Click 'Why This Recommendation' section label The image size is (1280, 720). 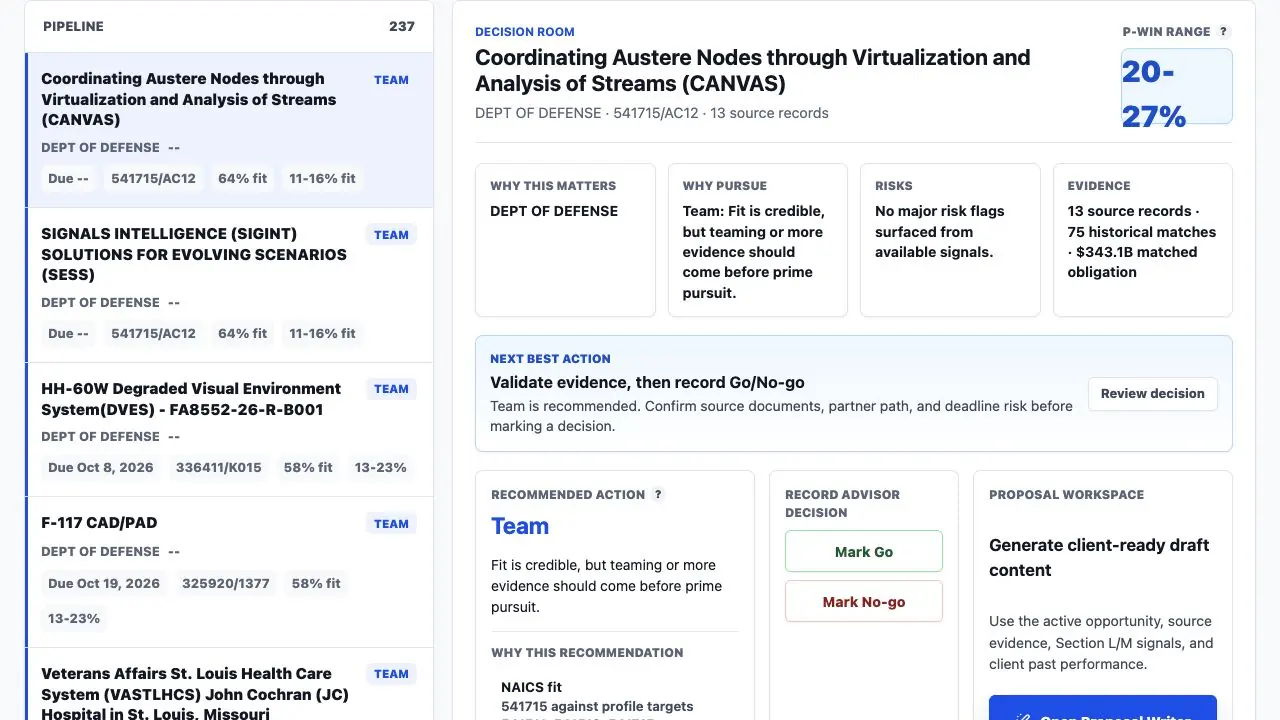[587, 653]
